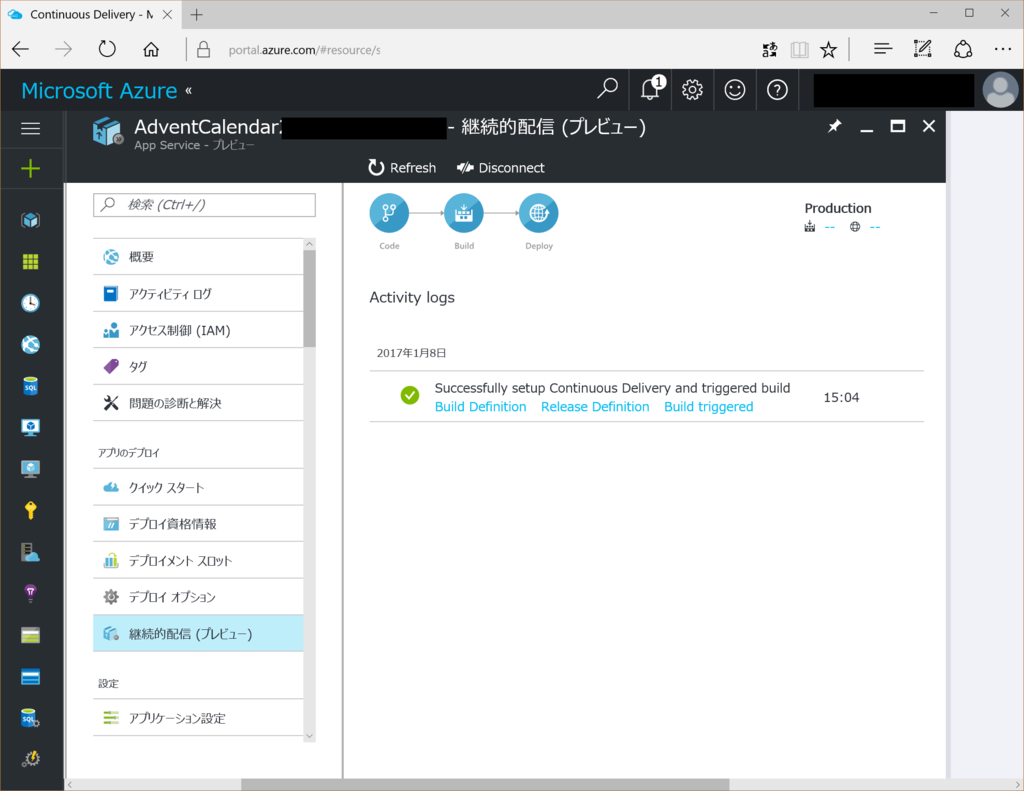Viewport: 1024px width, 791px height.
Task: Open a new browser tab
Action: (x=197, y=14)
